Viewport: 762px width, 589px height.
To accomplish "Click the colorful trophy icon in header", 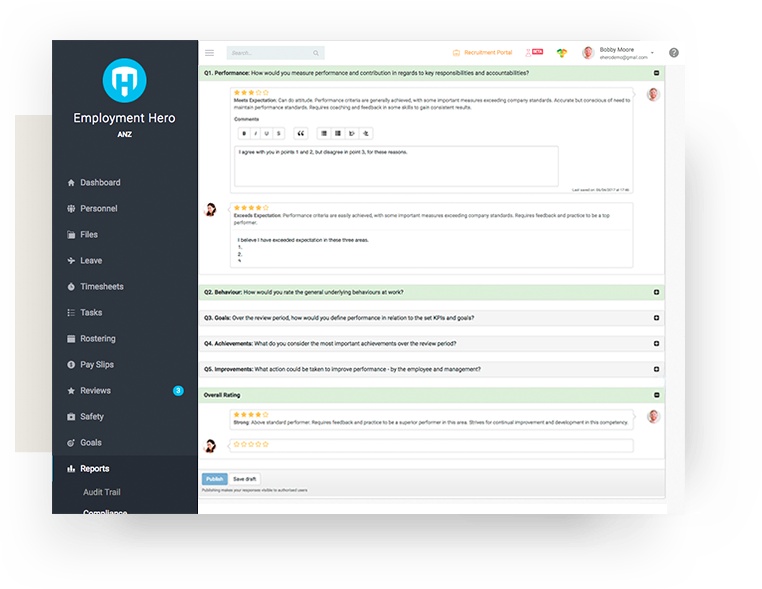I will pos(562,53).
